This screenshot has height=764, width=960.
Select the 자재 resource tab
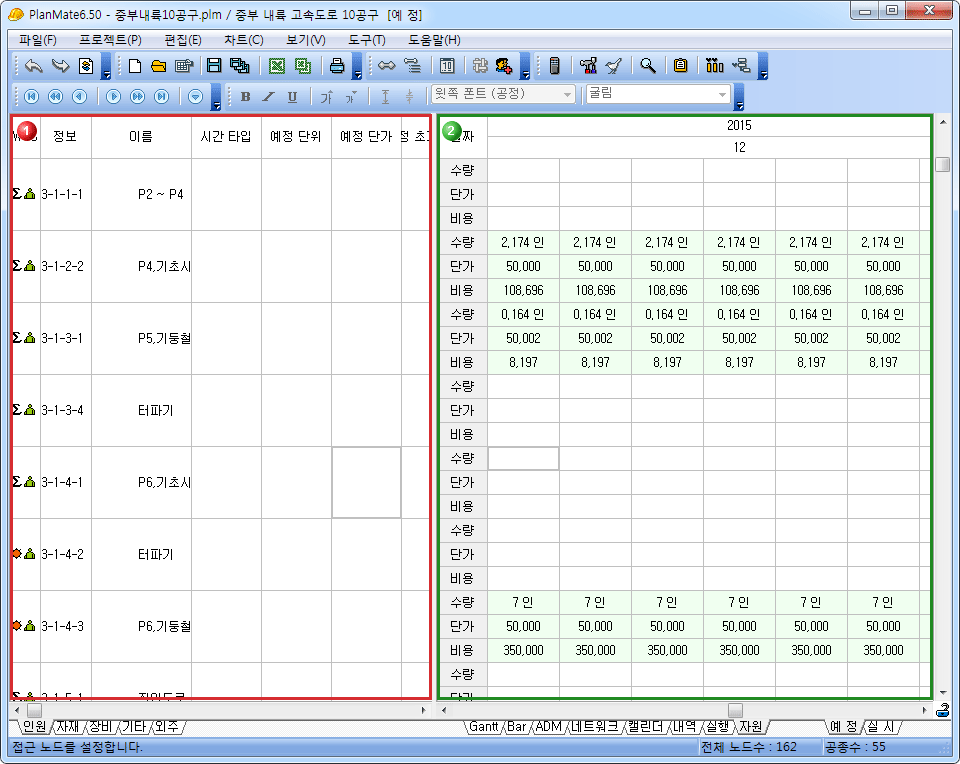pos(67,727)
